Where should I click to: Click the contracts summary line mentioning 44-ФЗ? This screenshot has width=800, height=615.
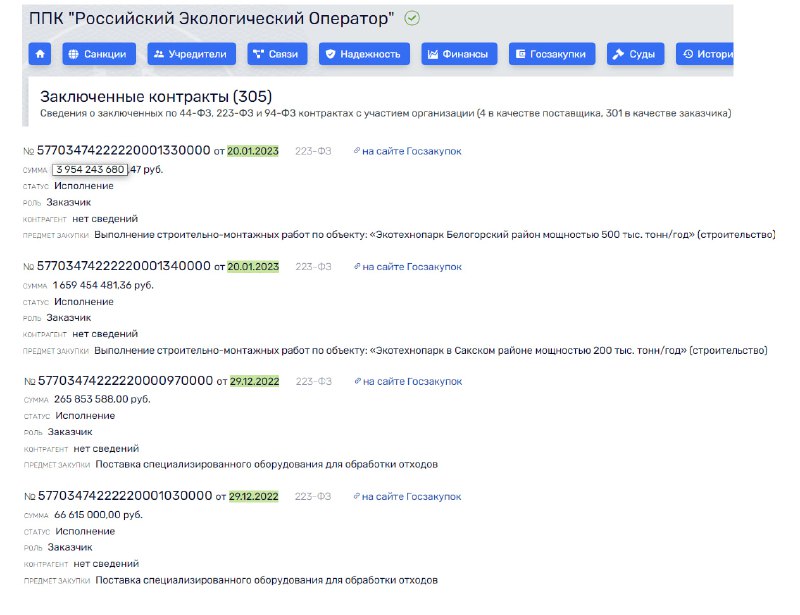click(386, 113)
